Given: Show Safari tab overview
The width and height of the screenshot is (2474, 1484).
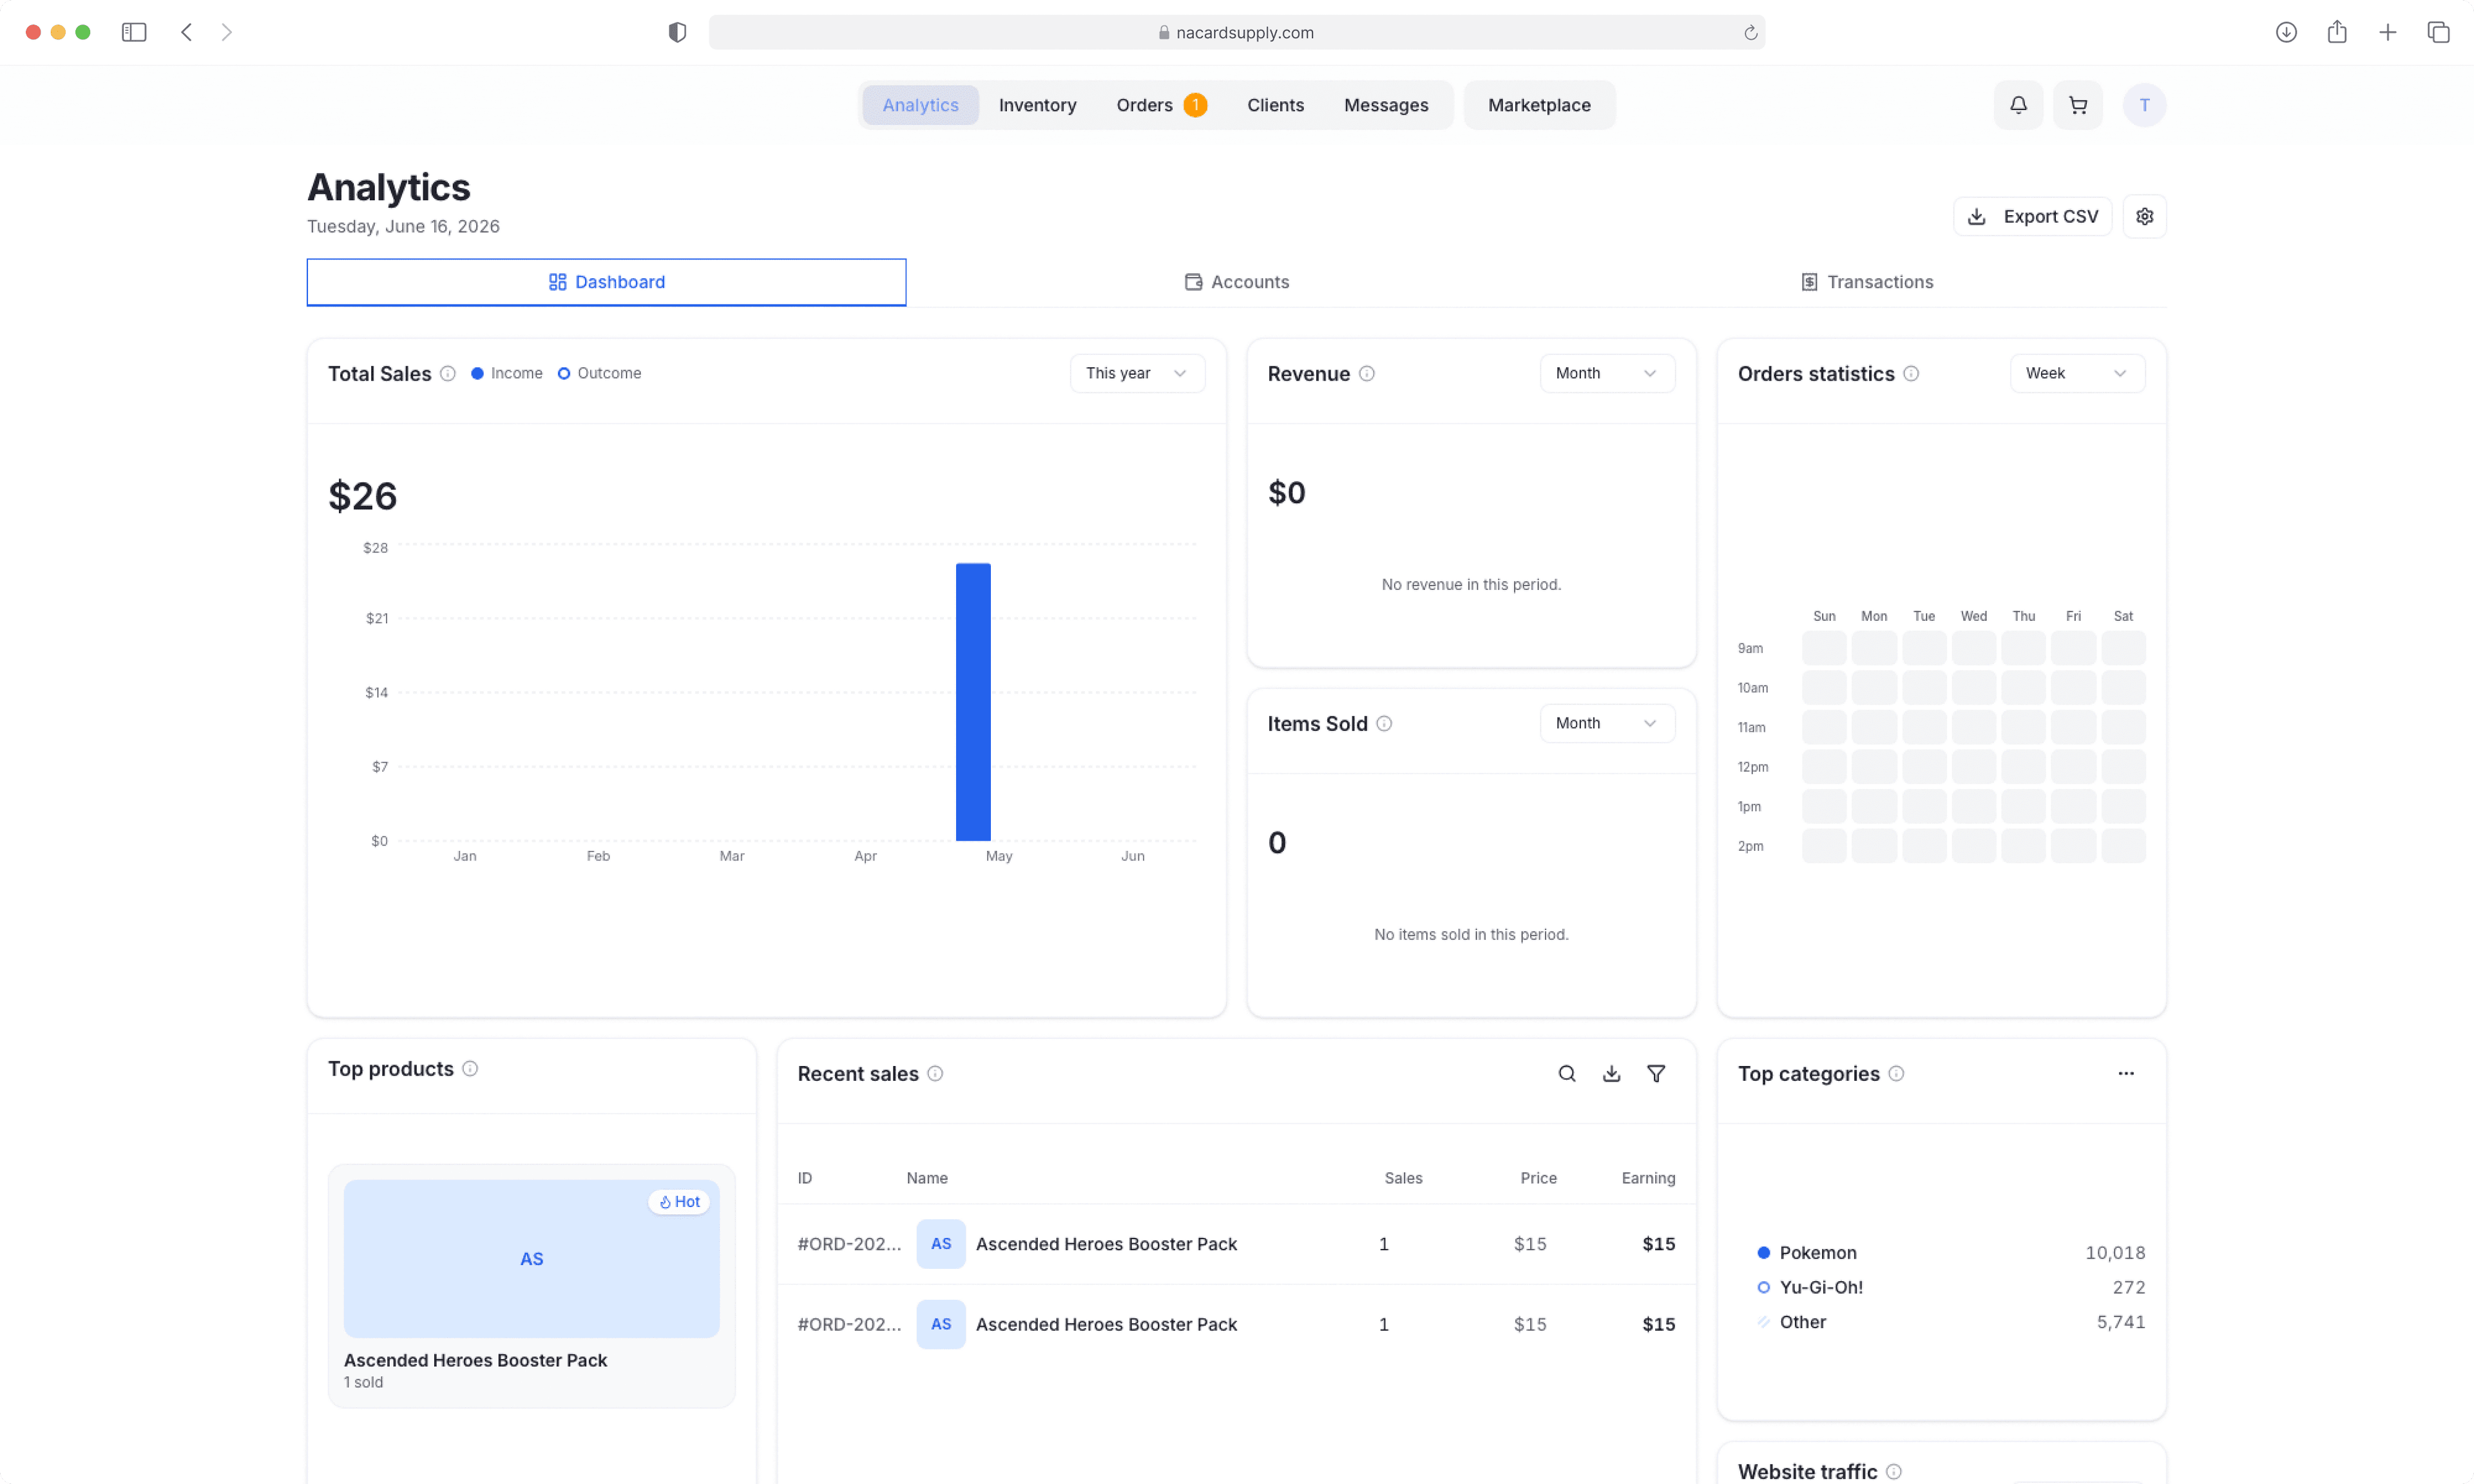Looking at the screenshot, I should point(2438,32).
